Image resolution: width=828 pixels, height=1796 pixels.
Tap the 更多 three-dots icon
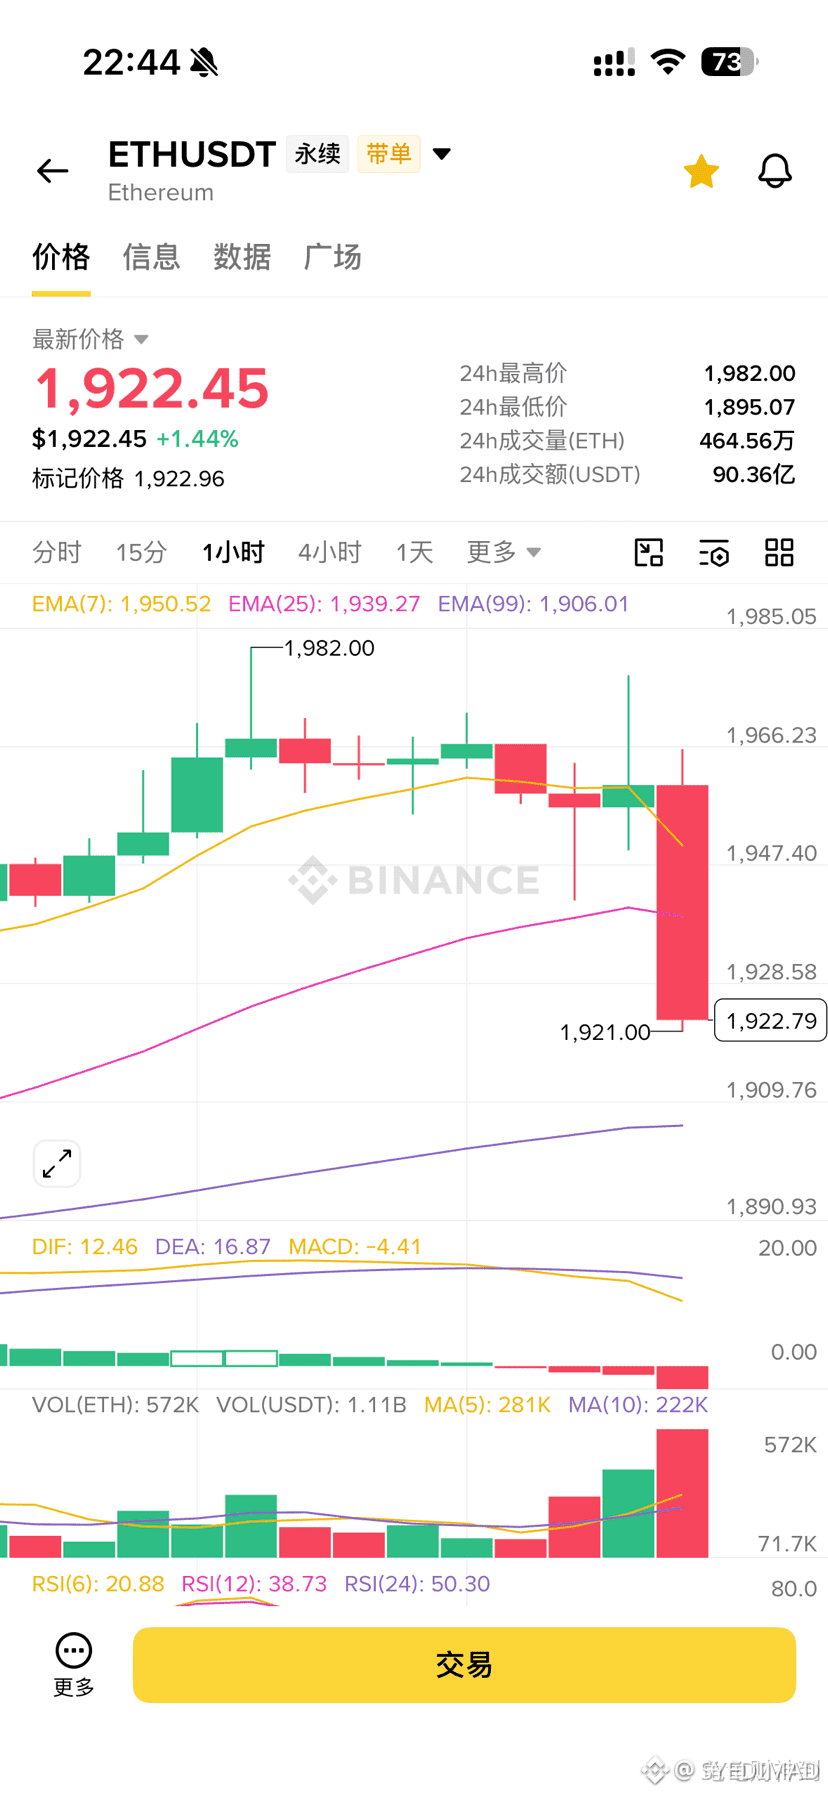coord(74,1651)
